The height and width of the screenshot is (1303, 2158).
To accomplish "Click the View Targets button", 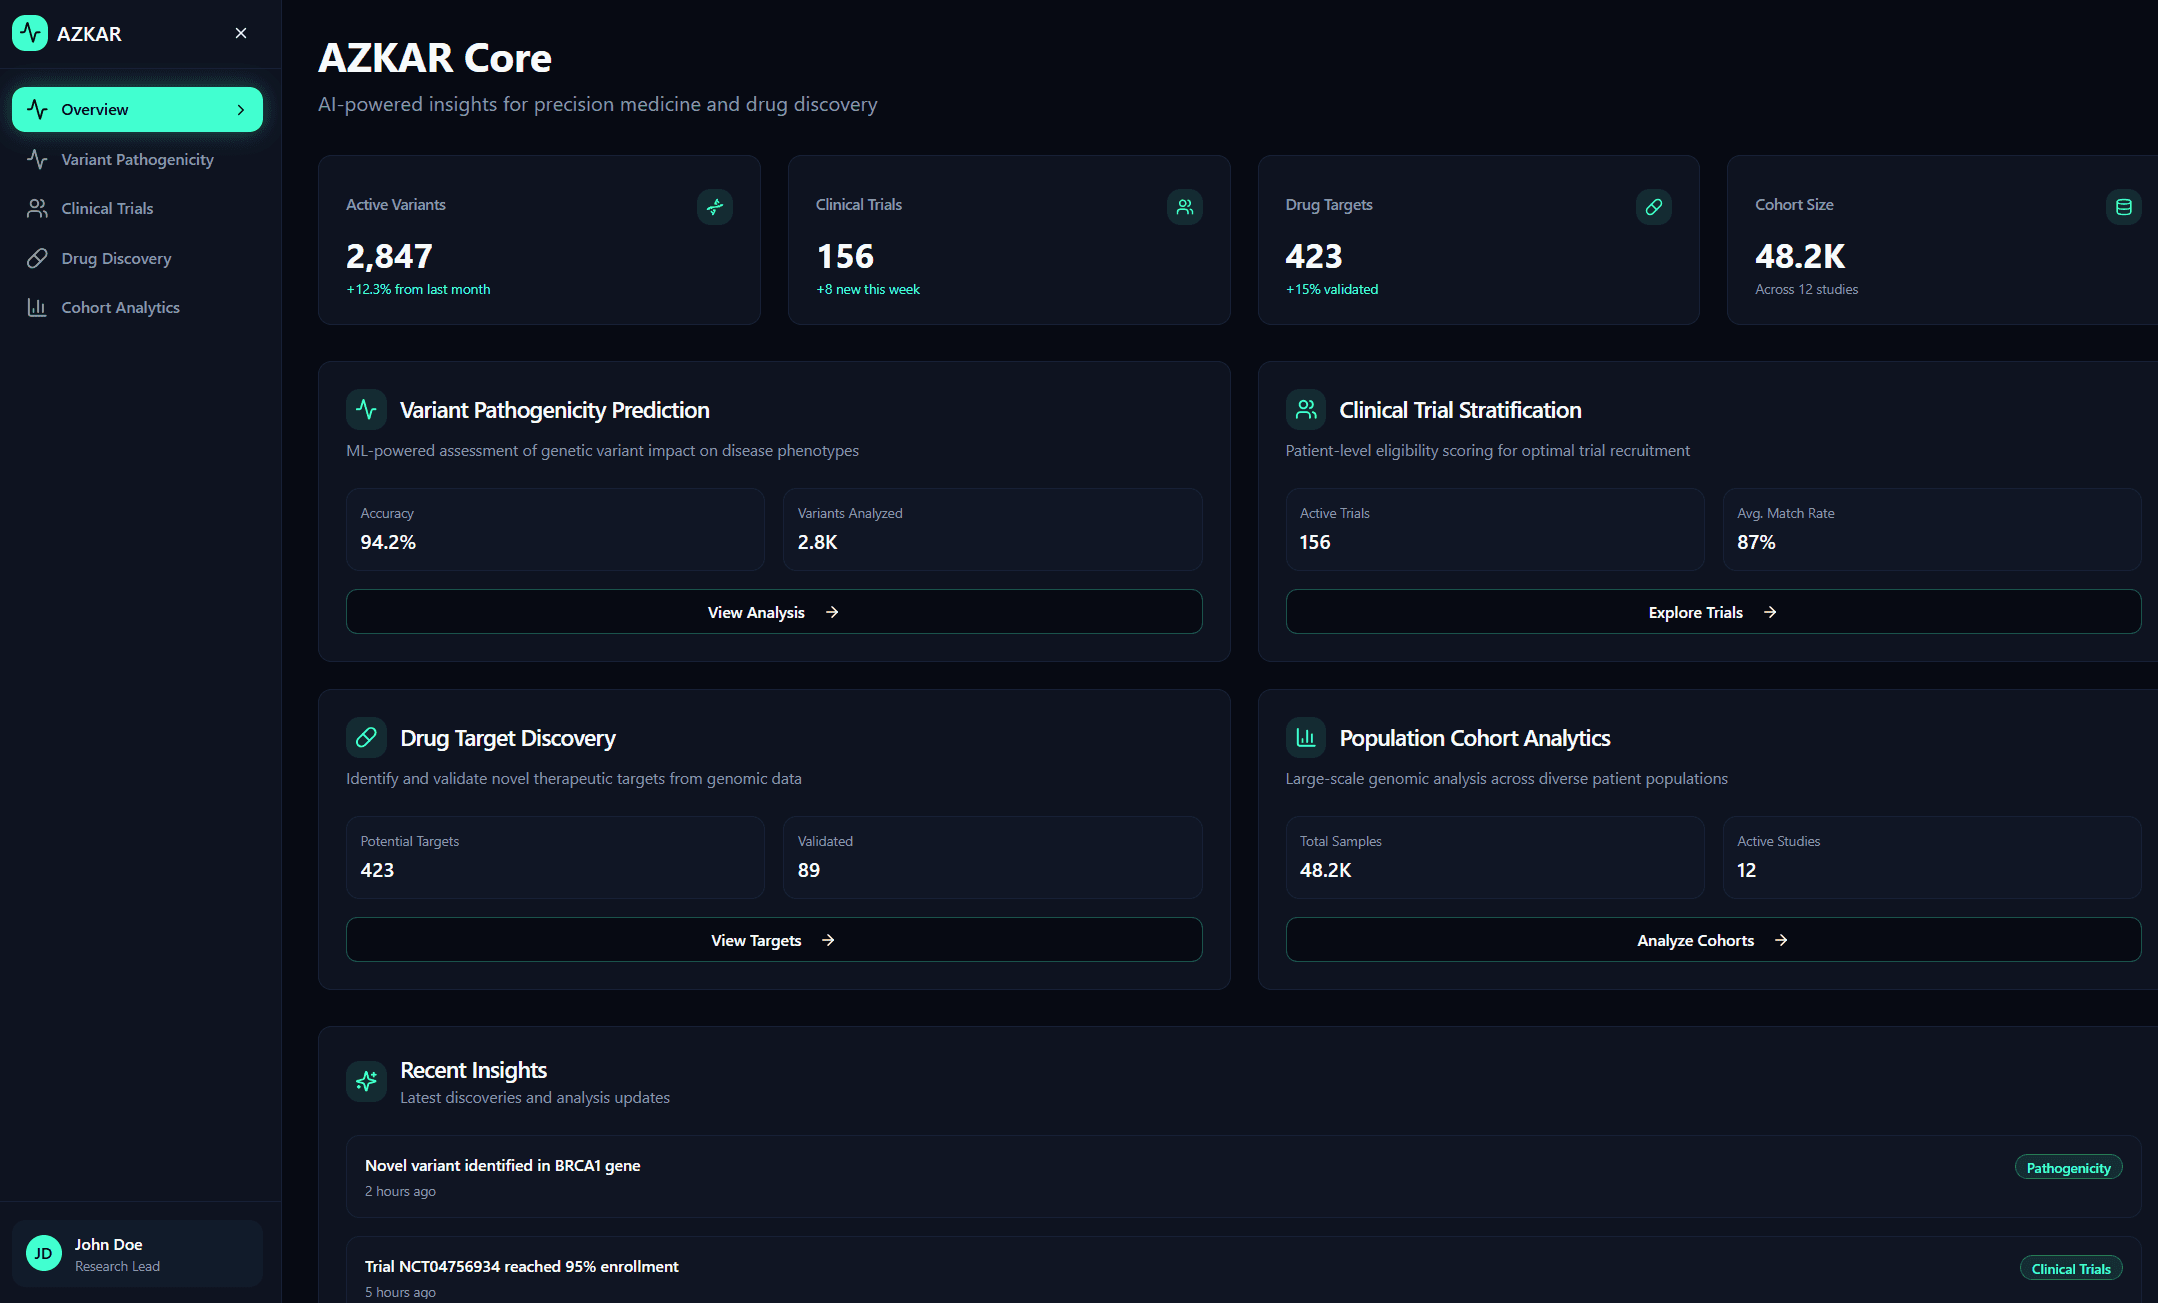I will click(x=773, y=940).
